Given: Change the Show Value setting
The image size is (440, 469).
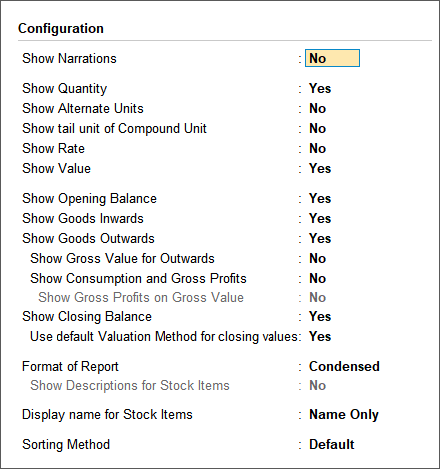Looking at the screenshot, I should (x=320, y=169).
